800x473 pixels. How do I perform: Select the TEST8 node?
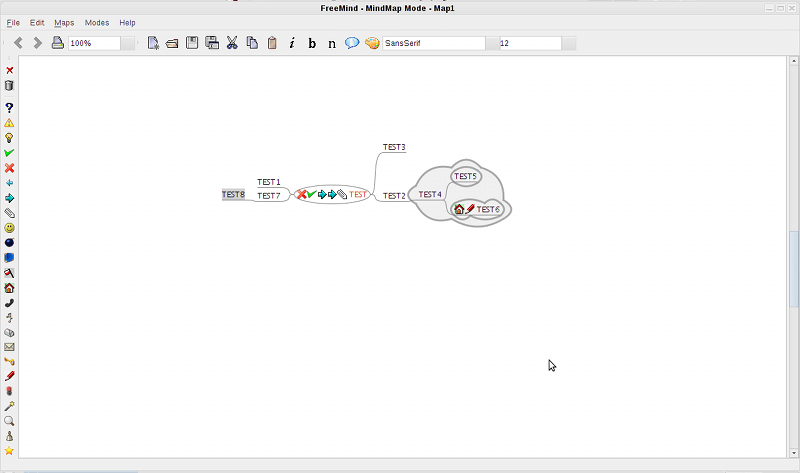pyautogui.click(x=233, y=194)
